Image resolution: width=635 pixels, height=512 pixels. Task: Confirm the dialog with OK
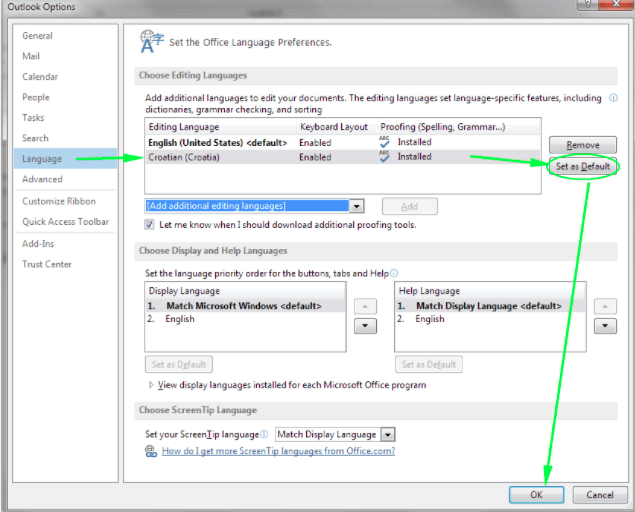pos(536,495)
